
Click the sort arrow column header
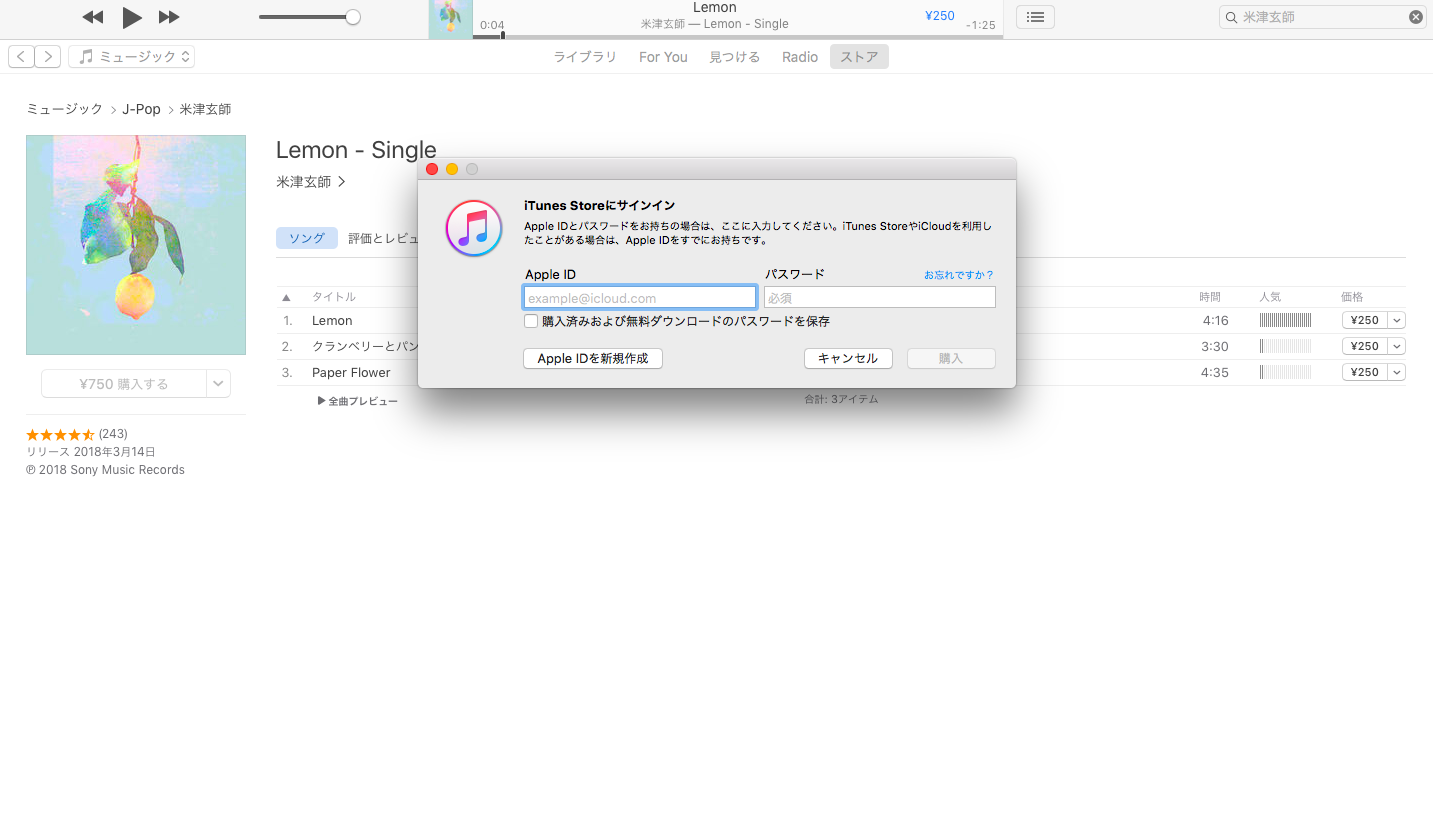[x=287, y=298]
